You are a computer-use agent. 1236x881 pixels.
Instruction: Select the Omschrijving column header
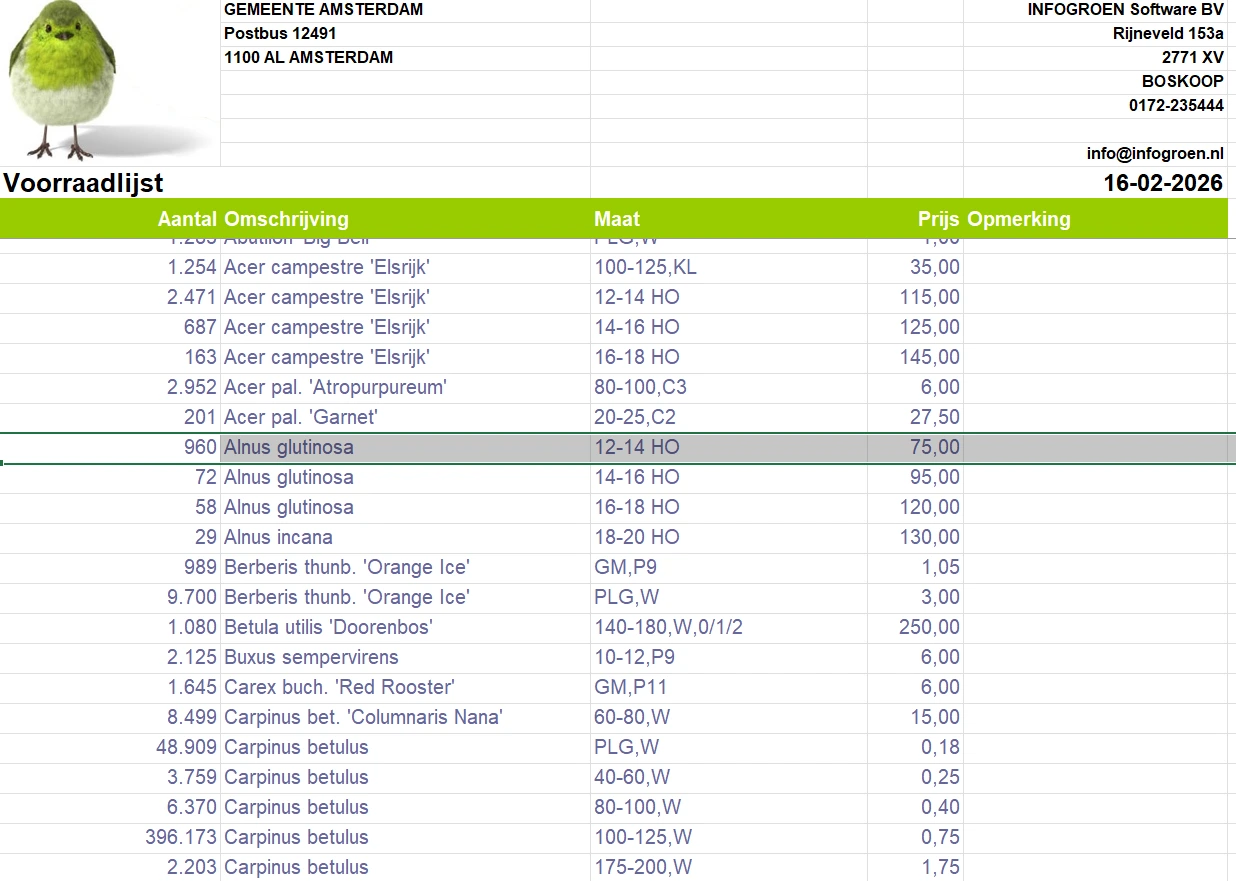click(x=287, y=219)
